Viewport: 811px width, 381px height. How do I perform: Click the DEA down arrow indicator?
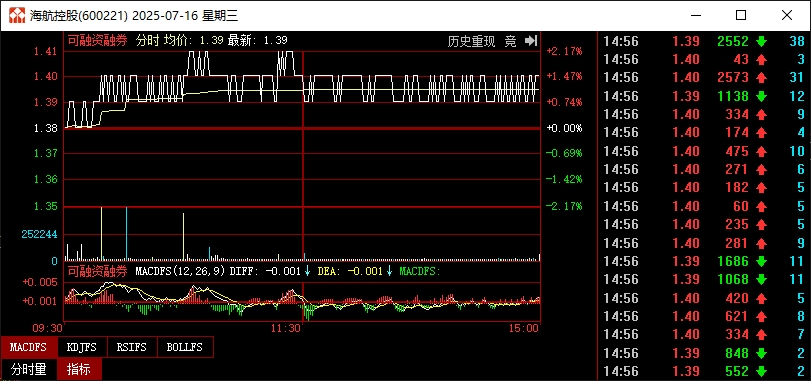pyautogui.click(x=389, y=271)
